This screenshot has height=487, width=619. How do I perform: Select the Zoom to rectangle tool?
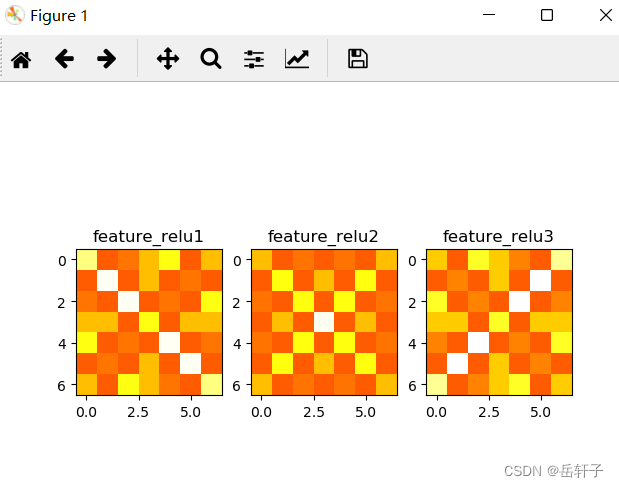[211, 59]
